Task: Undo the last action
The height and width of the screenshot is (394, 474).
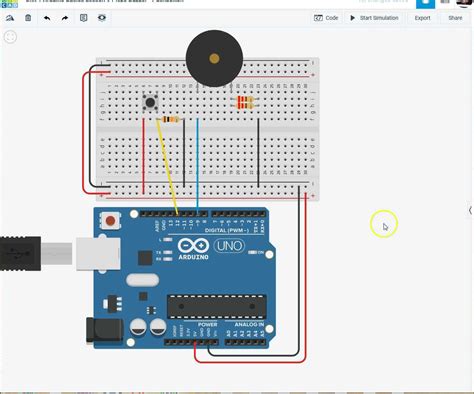Action: click(47, 18)
